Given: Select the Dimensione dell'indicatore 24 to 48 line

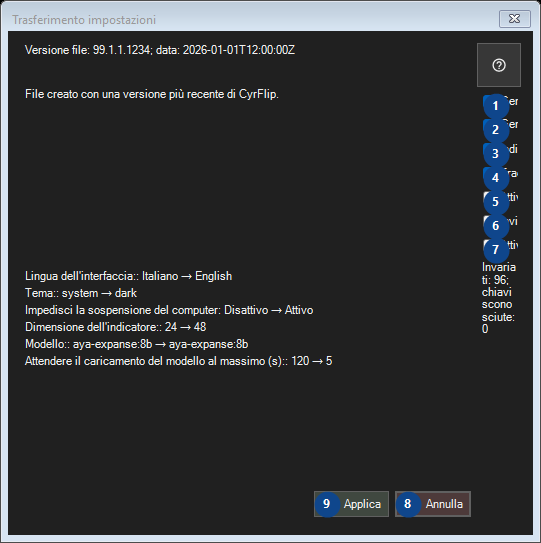Looking at the screenshot, I should (x=116, y=327).
